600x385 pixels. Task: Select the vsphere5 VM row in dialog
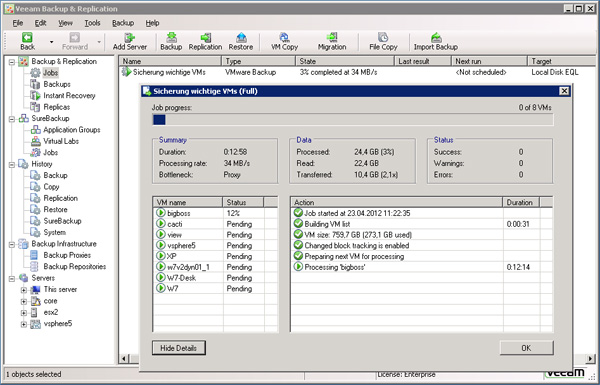pos(215,246)
